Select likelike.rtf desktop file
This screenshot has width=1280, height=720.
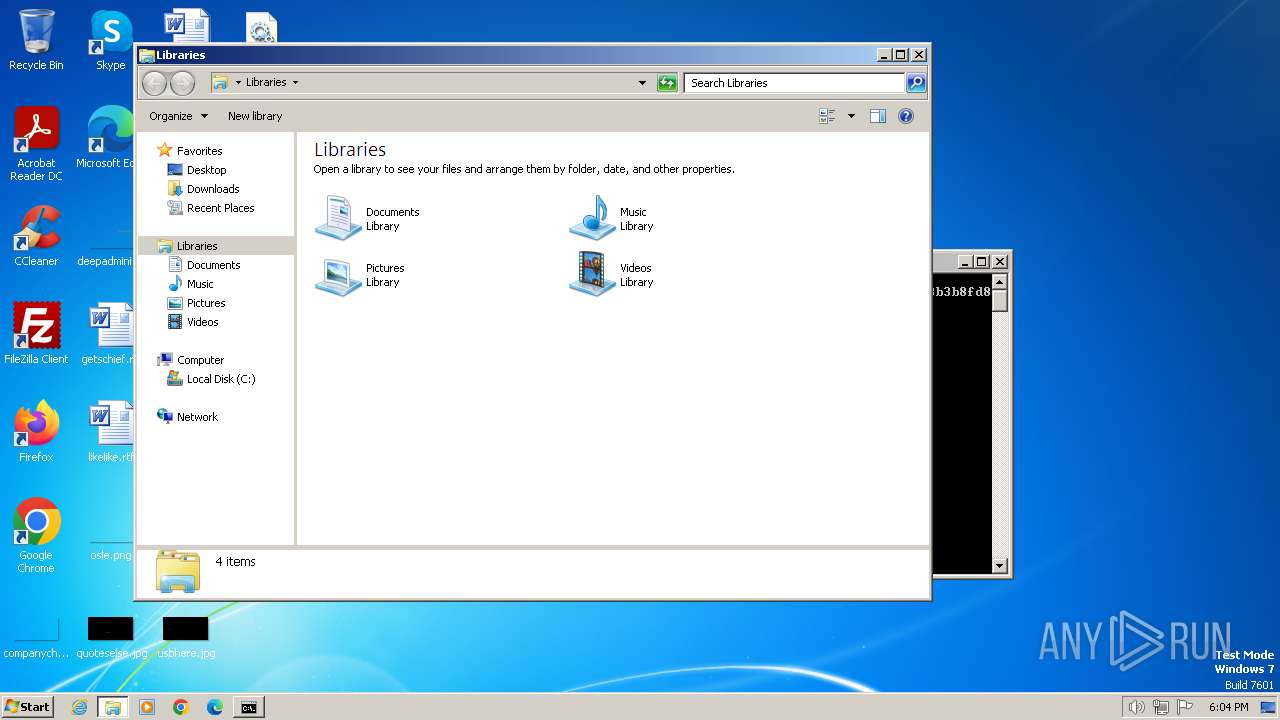coord(111,432)
